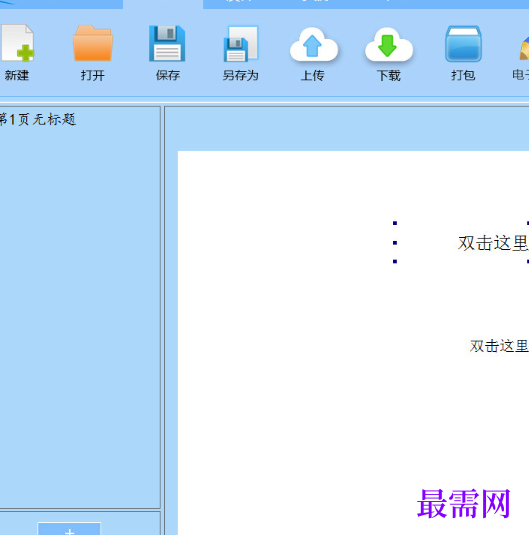Screen dimensions: 529x535
Task: Upload via the 上传 cloud icon
Action: [313, 45]
